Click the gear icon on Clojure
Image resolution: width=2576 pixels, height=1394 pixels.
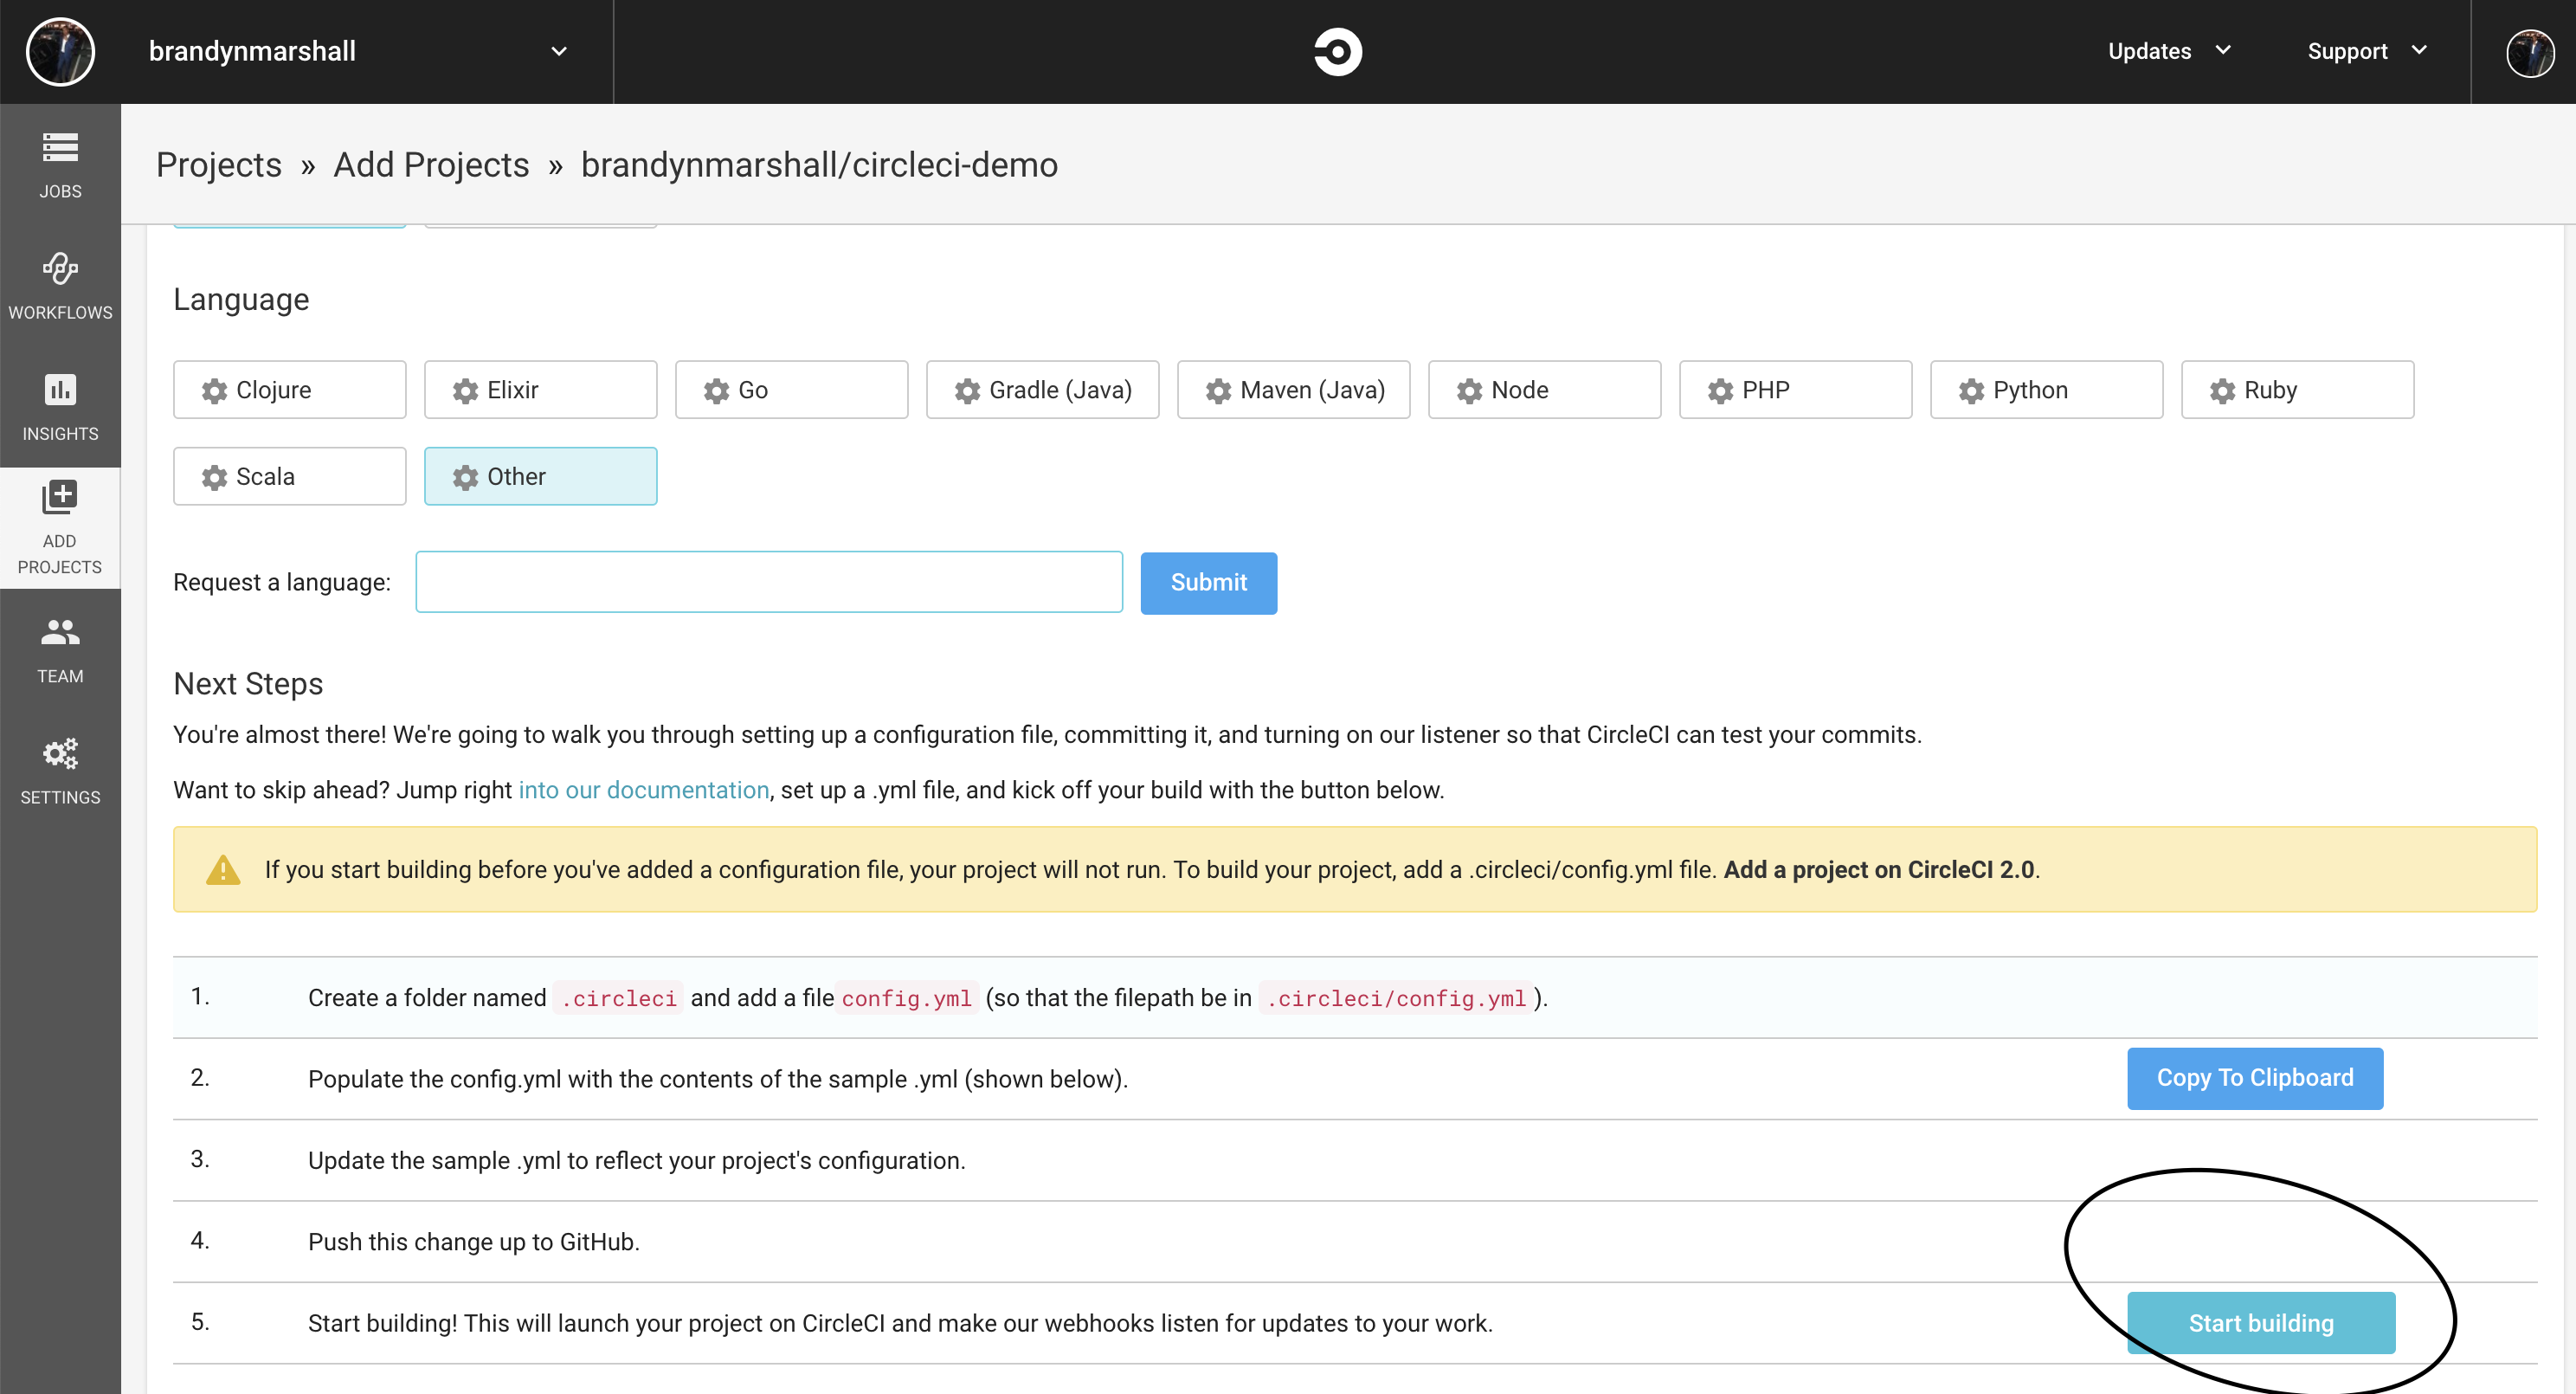click(x=214, y=391)
